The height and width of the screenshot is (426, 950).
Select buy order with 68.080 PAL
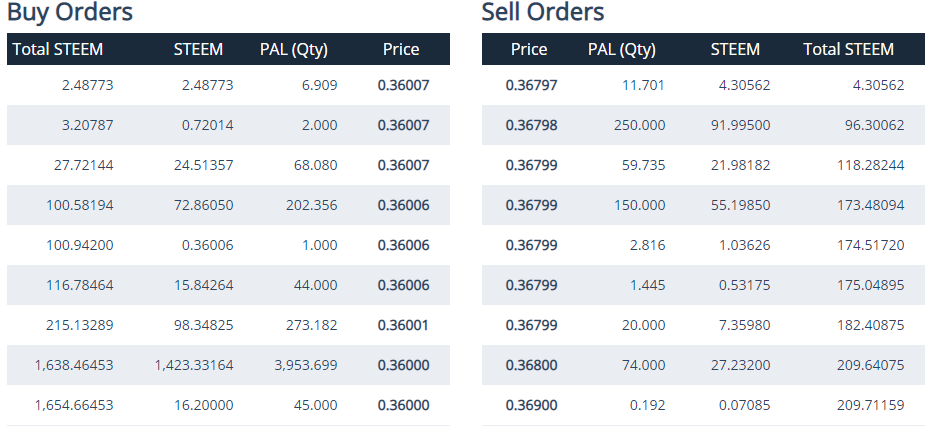pos(316,166)
